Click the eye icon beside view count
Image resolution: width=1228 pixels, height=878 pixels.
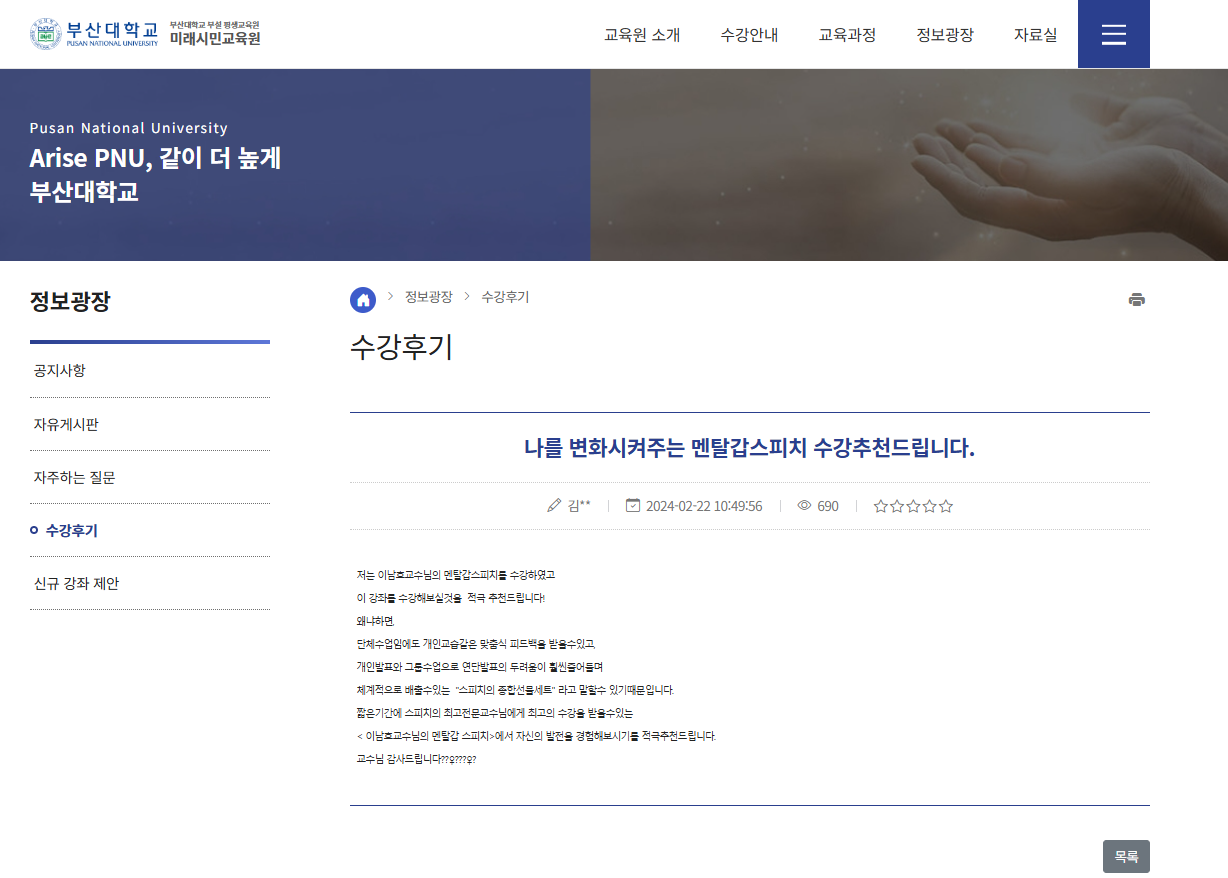[x=804, y=506]
